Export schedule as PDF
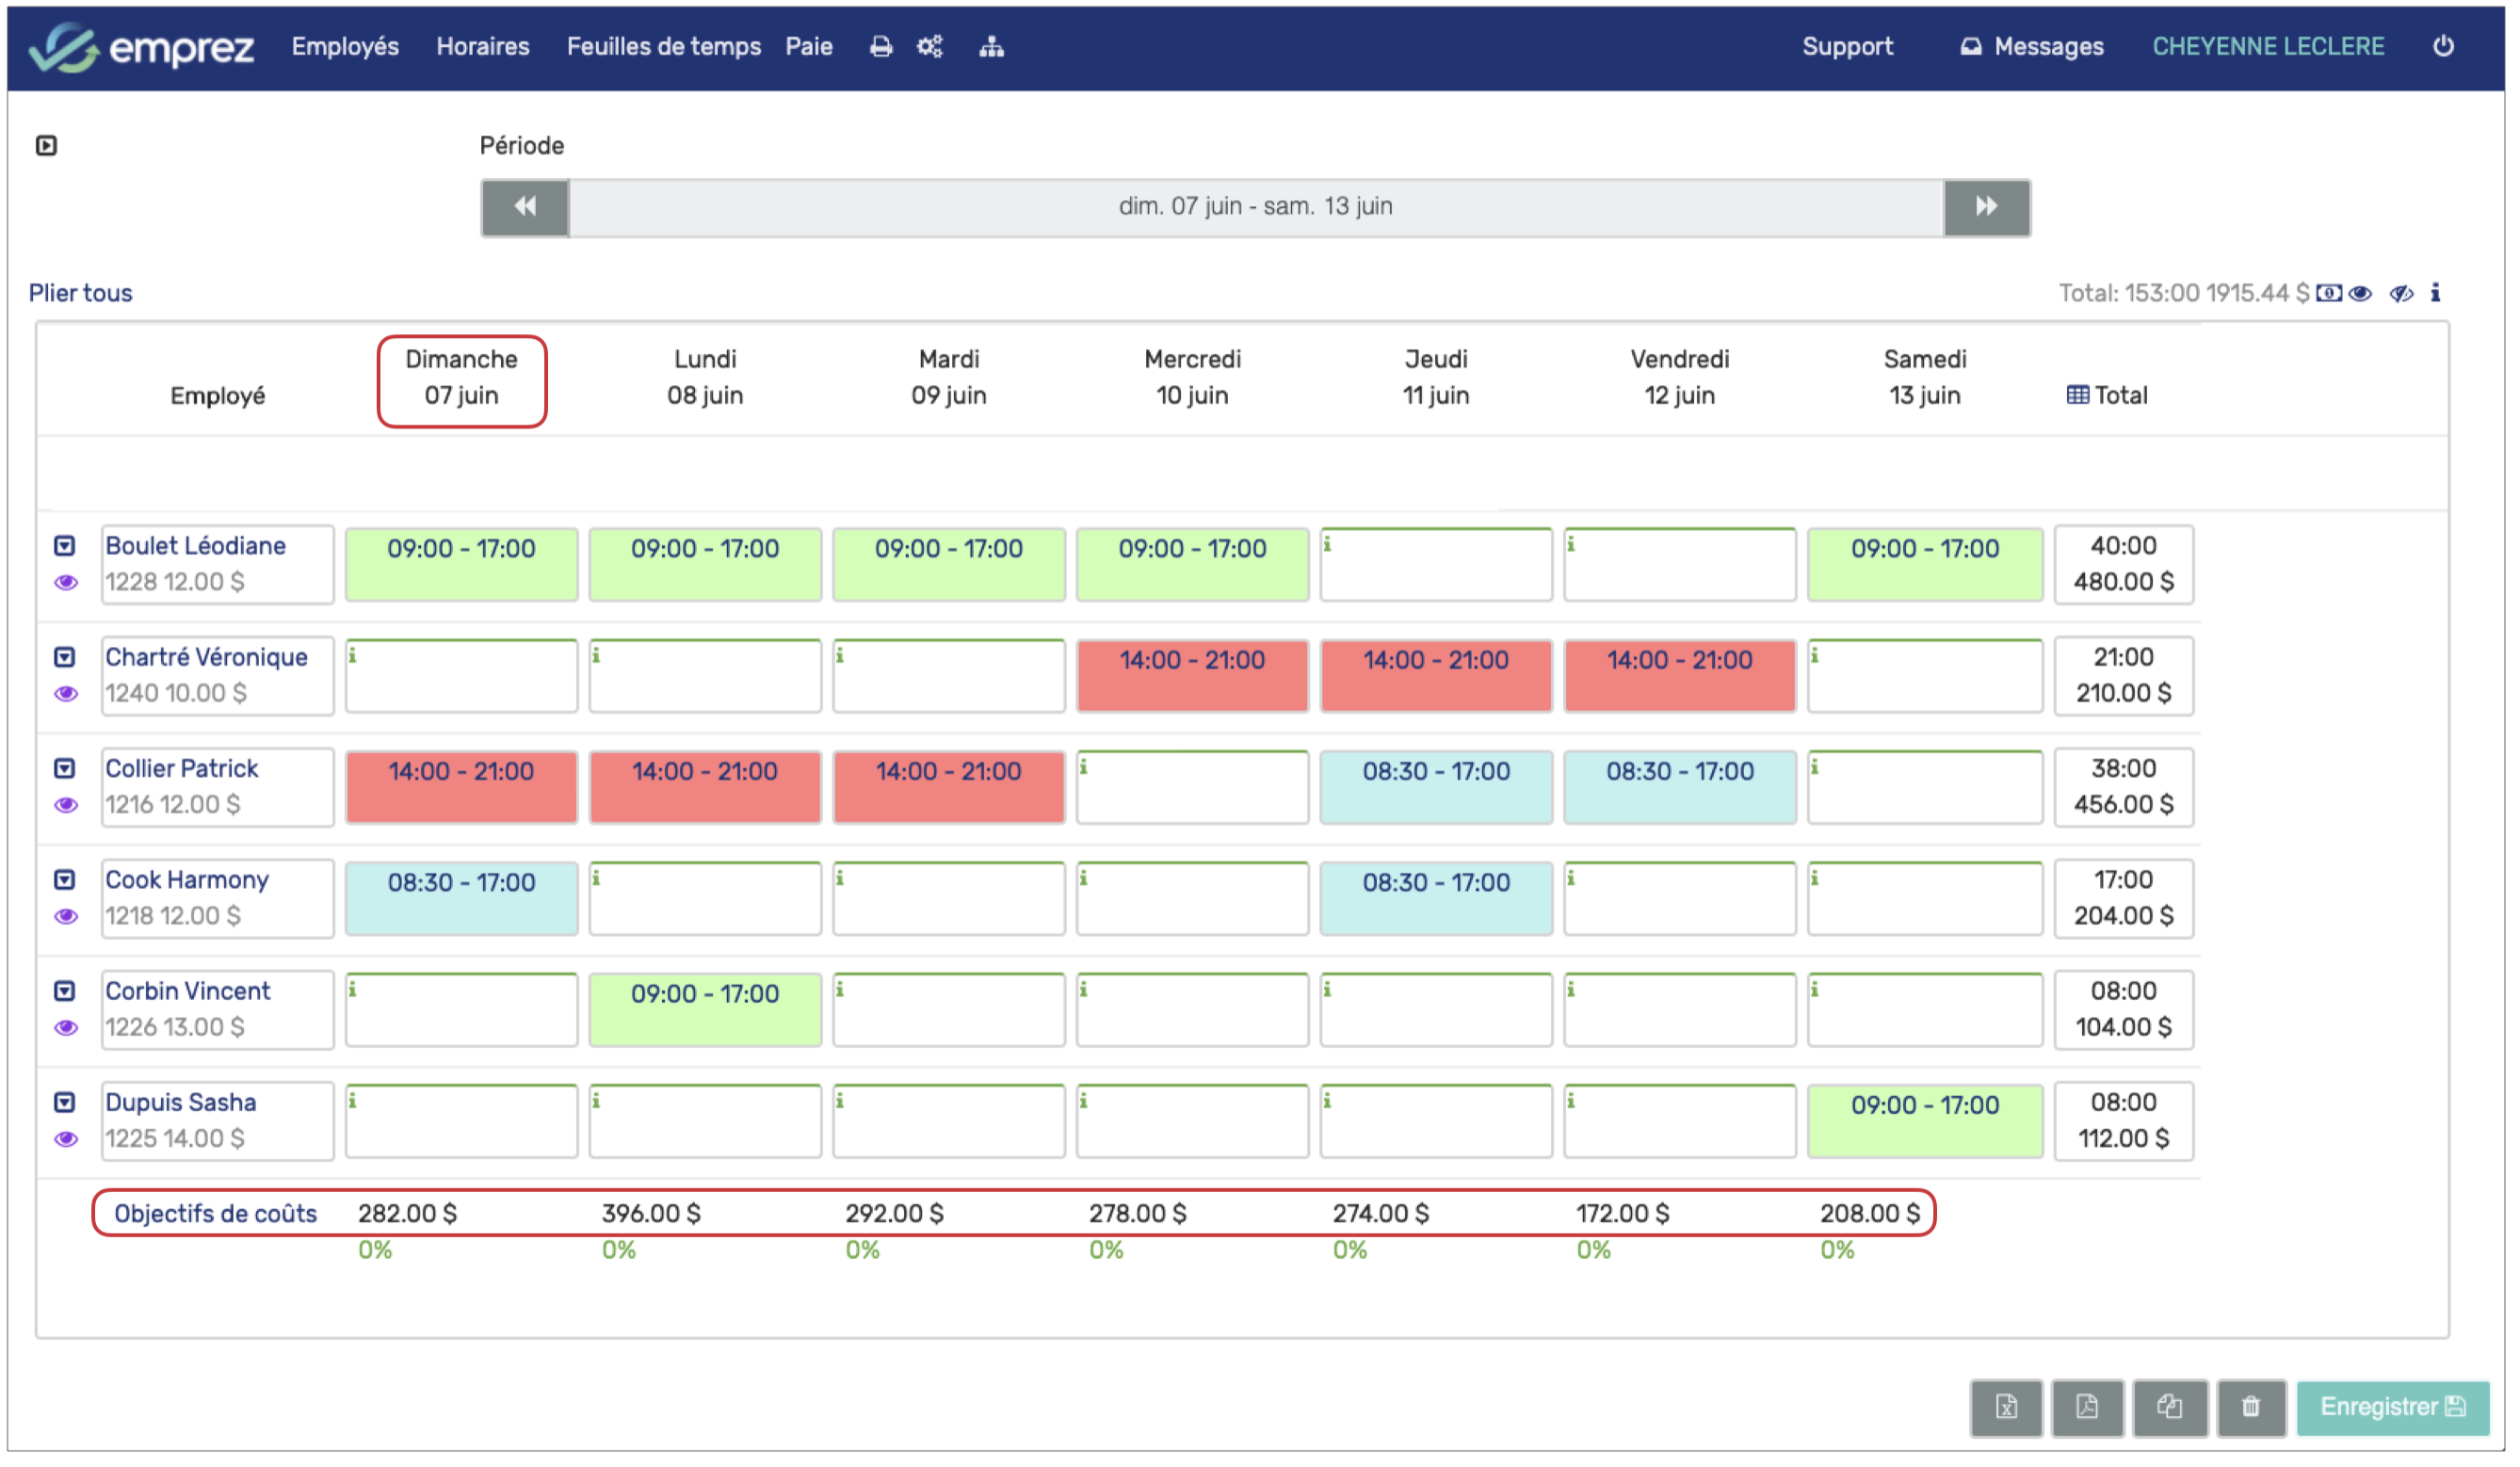This screenshot has width=2520, height=1467. click(x=2087, y=1407)
